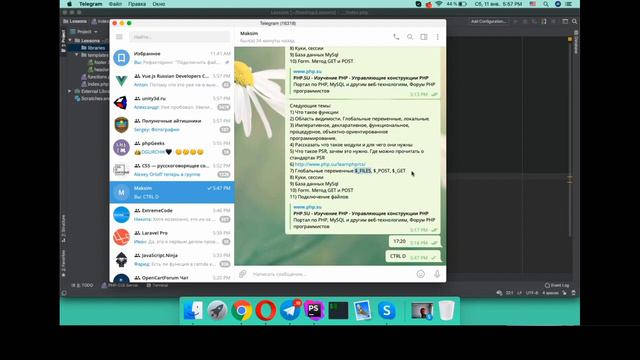
Task: Open the Полуночные айтишники group chat
Action: (172, 125)
